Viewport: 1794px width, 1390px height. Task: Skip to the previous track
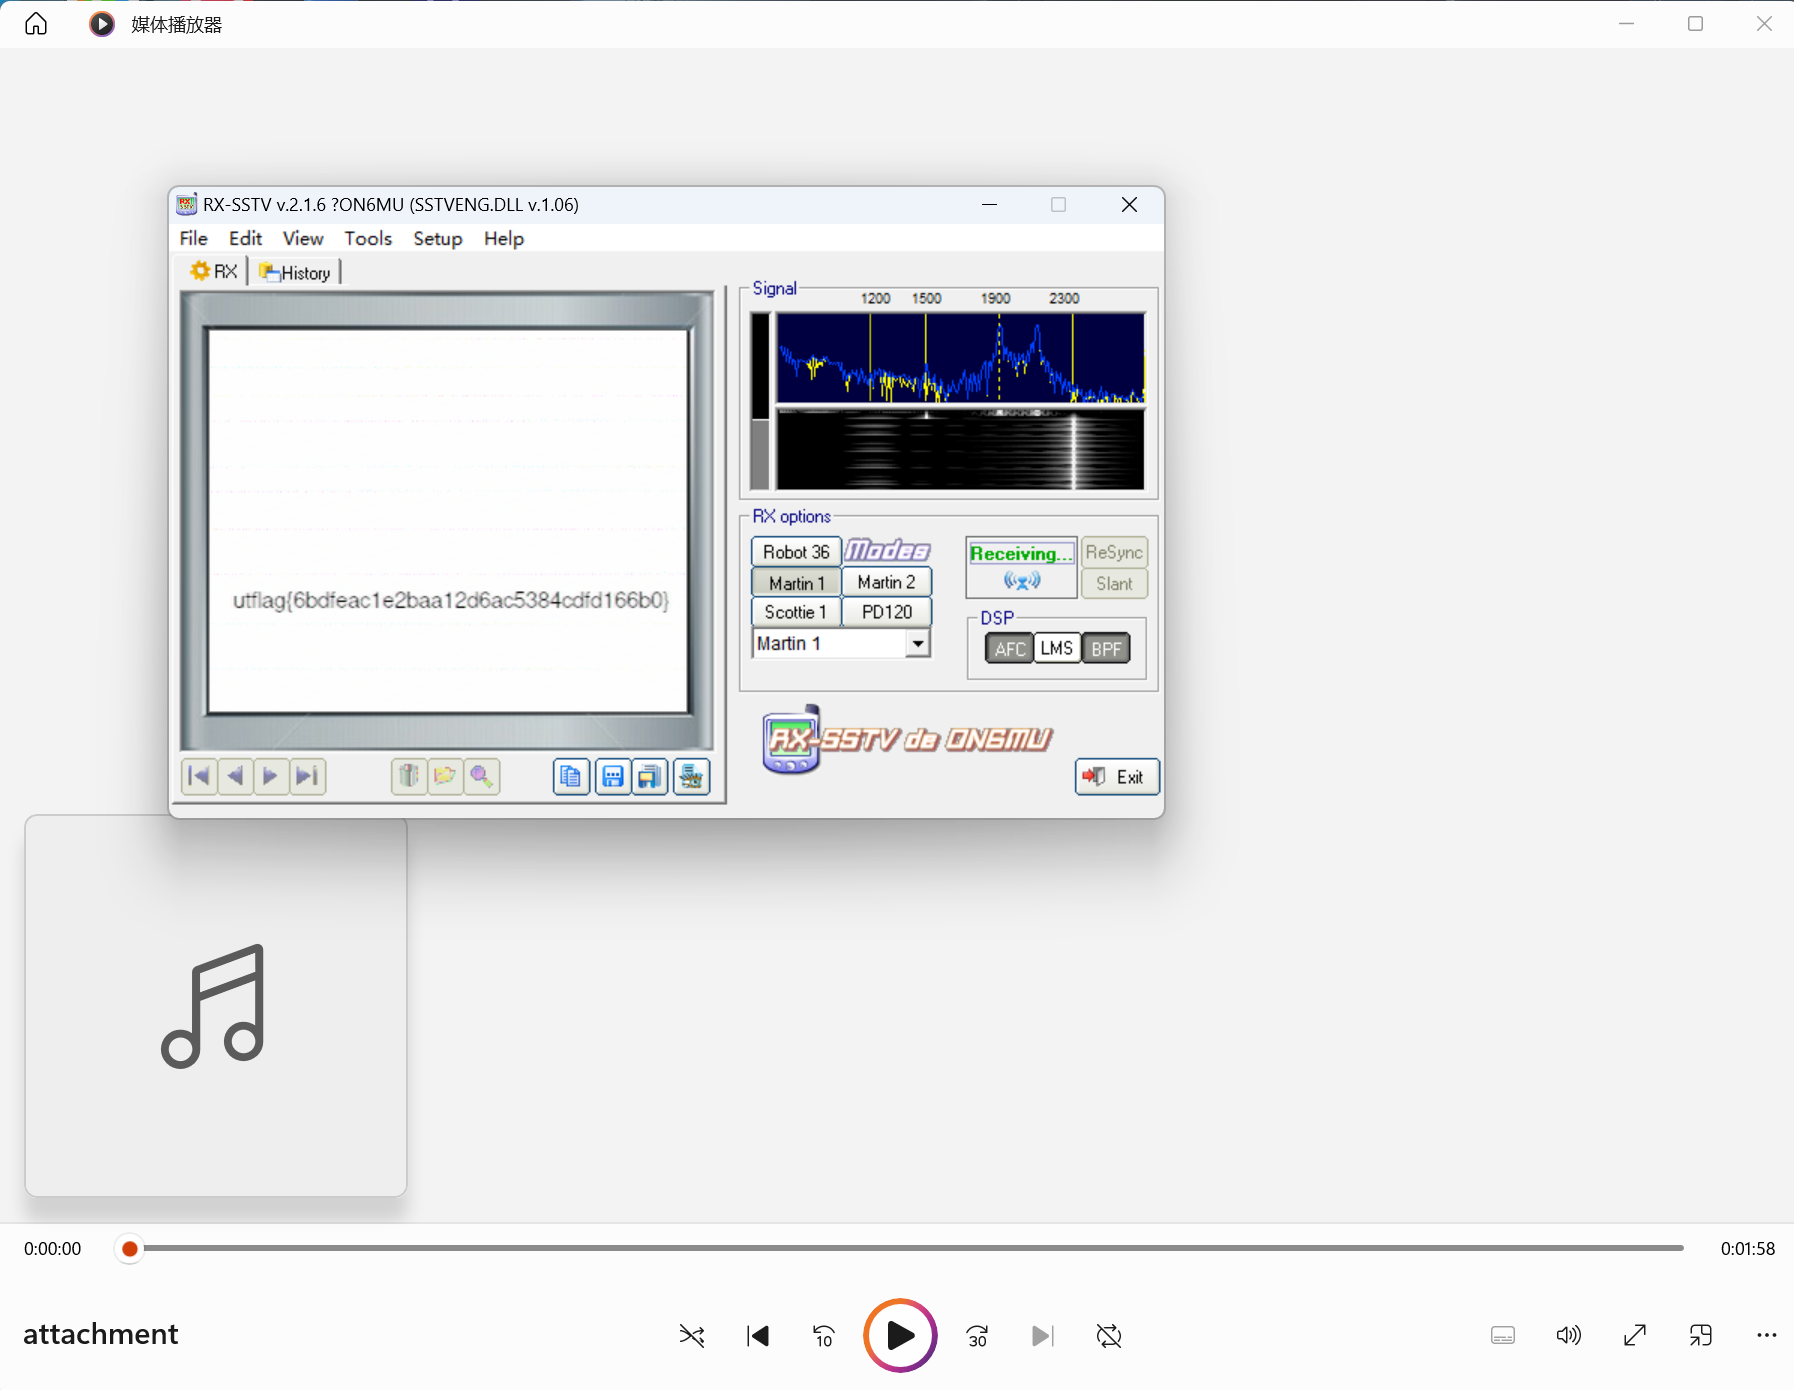tap(758, 1335)
